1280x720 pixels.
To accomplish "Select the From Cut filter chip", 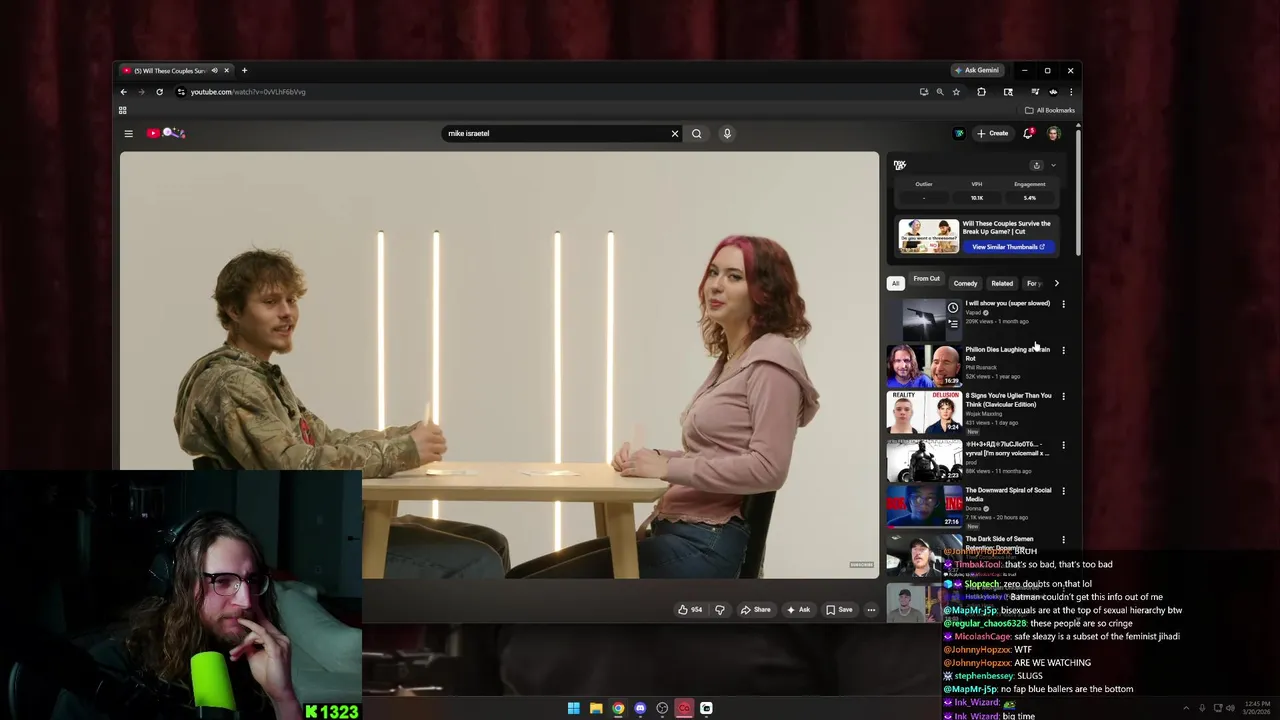I will [926, 279].
